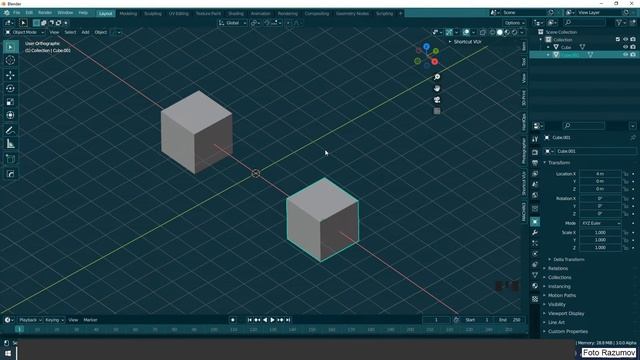Open the Material properties tab

pos(535,286)
